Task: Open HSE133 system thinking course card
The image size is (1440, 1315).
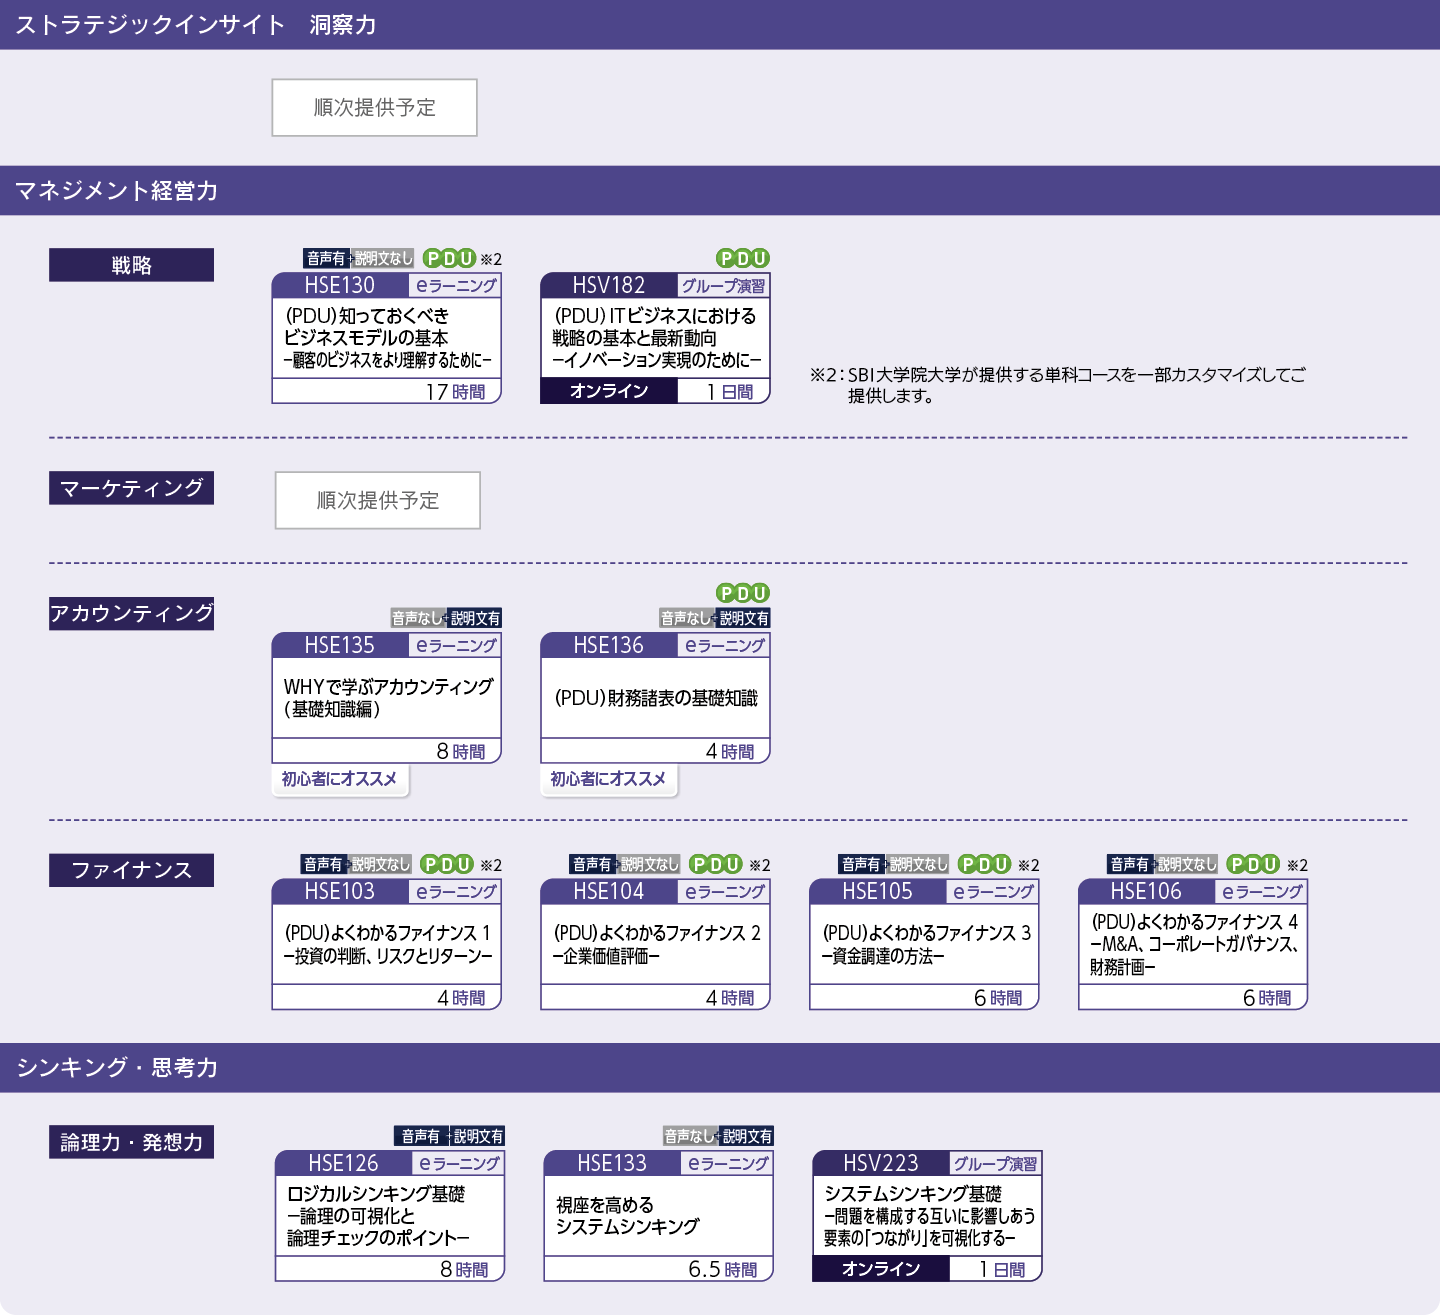Action: pos(659,1216)
